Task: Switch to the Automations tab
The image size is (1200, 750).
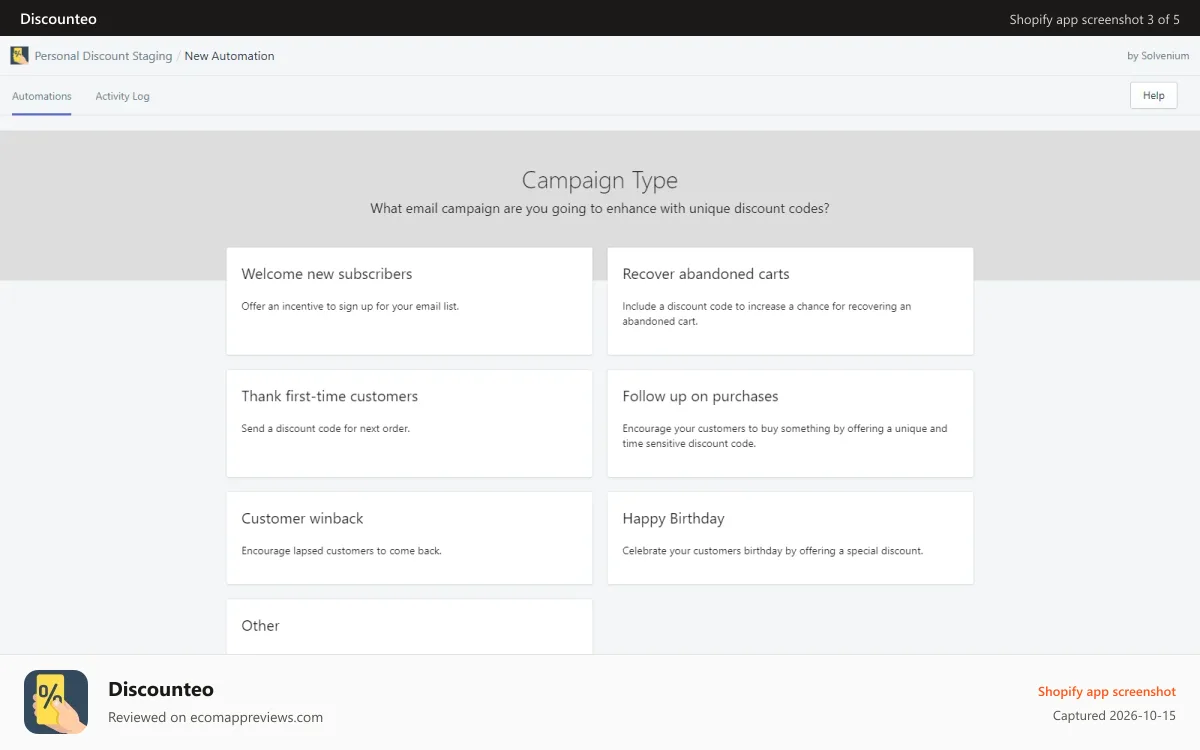Action: click(x=42, y=96)
